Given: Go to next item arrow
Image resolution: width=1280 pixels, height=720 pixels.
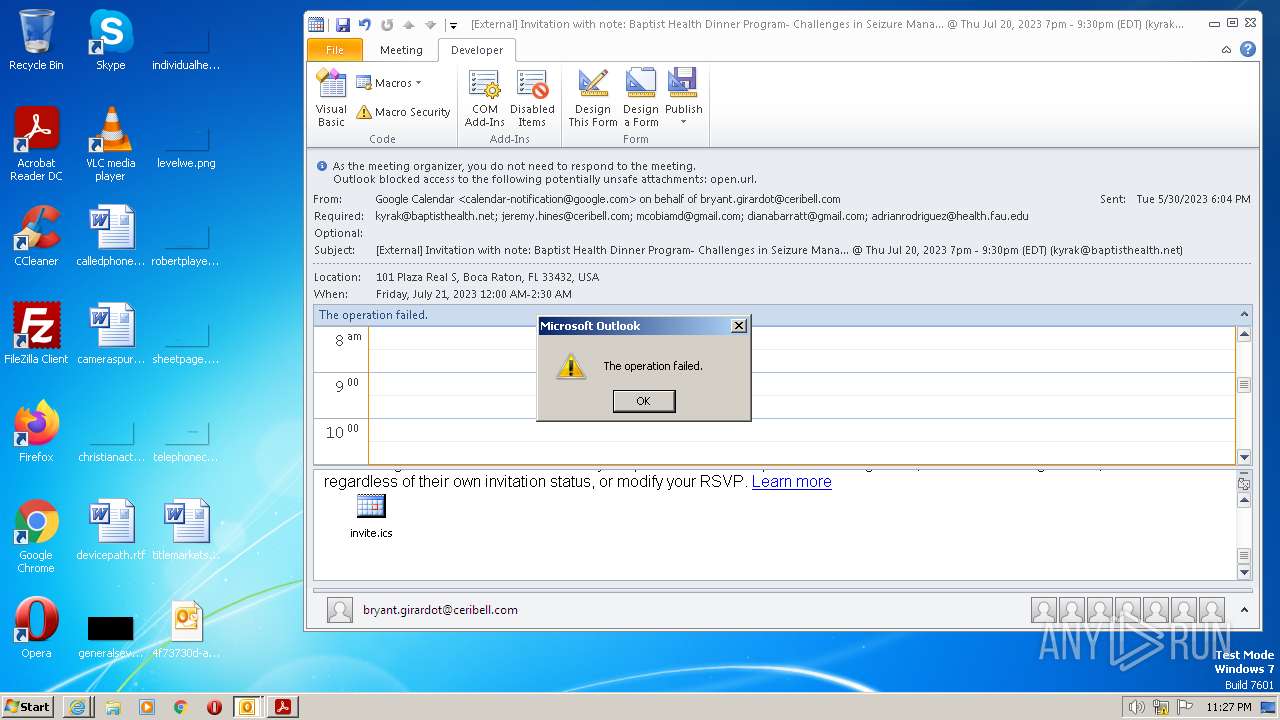Looking at the screenshot, I should 431,24.
